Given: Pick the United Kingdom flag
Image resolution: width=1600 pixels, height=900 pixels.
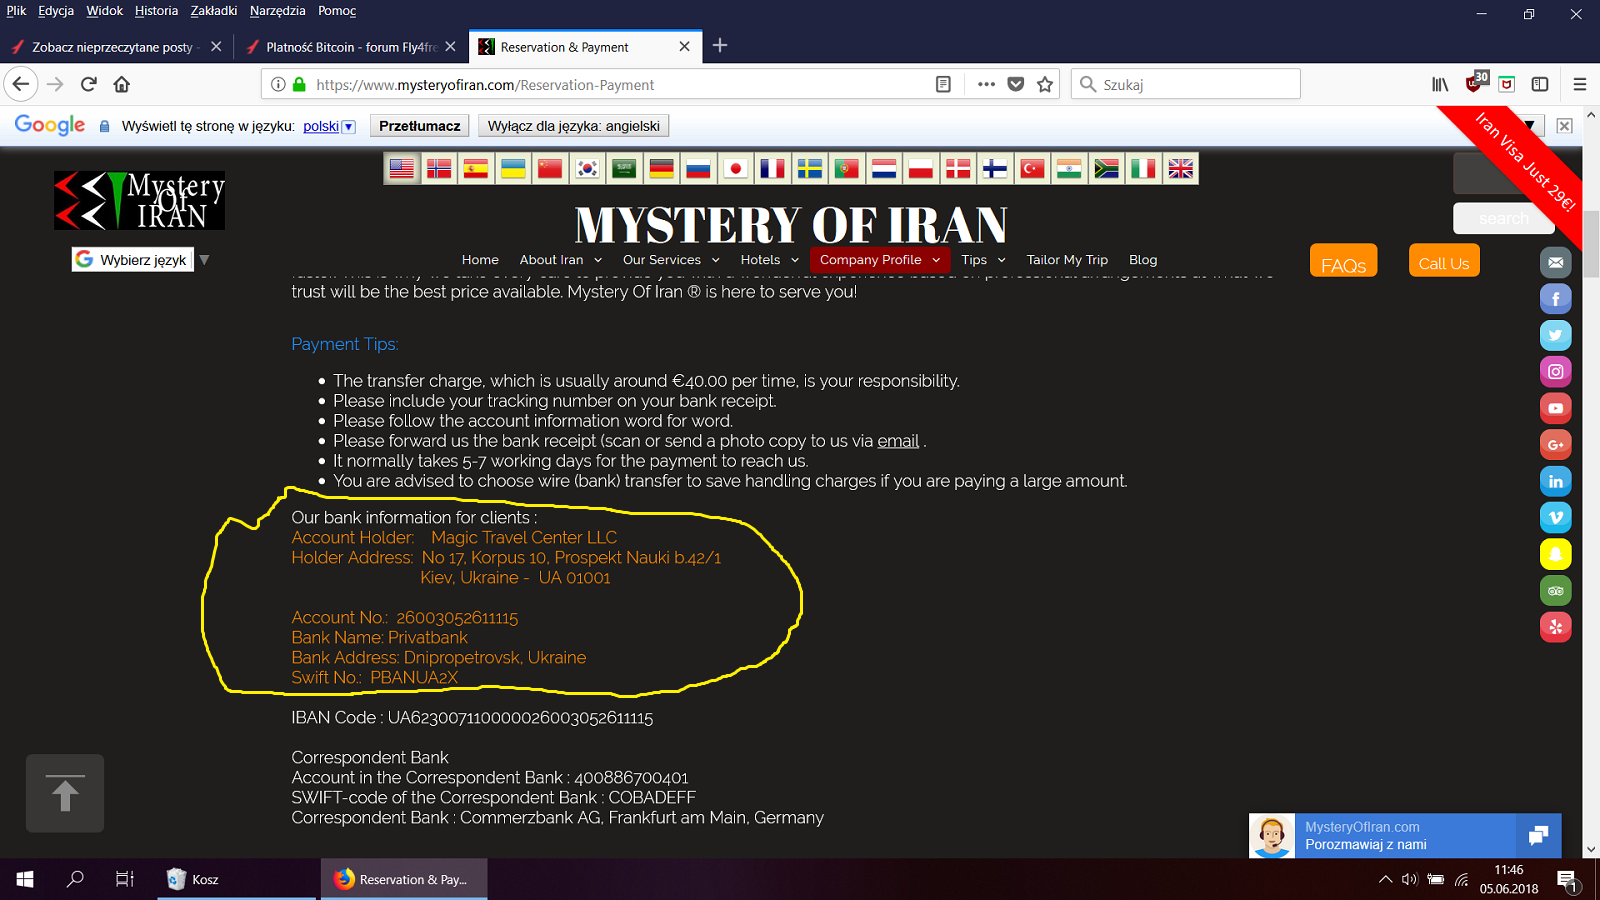Looking at the screenshot, I should pyautogui.click(x=1181, y=169).
